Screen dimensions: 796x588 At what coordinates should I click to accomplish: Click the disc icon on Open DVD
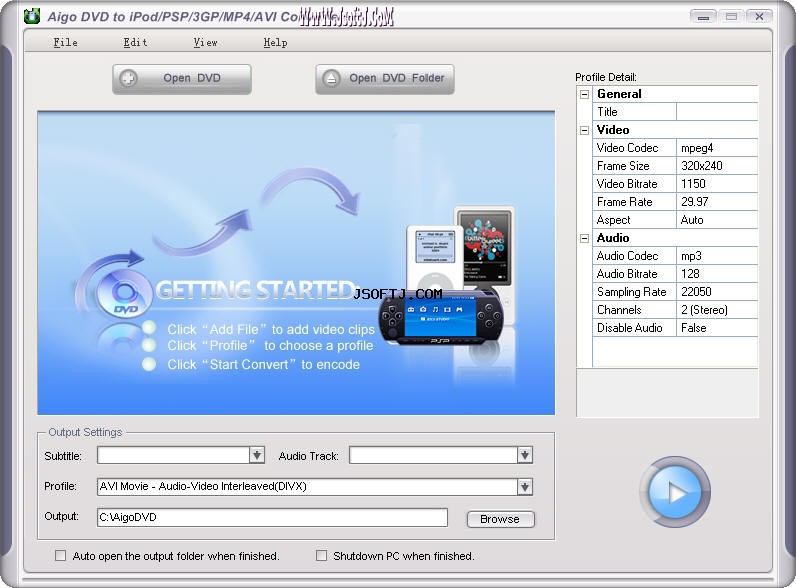pos(128,79)
